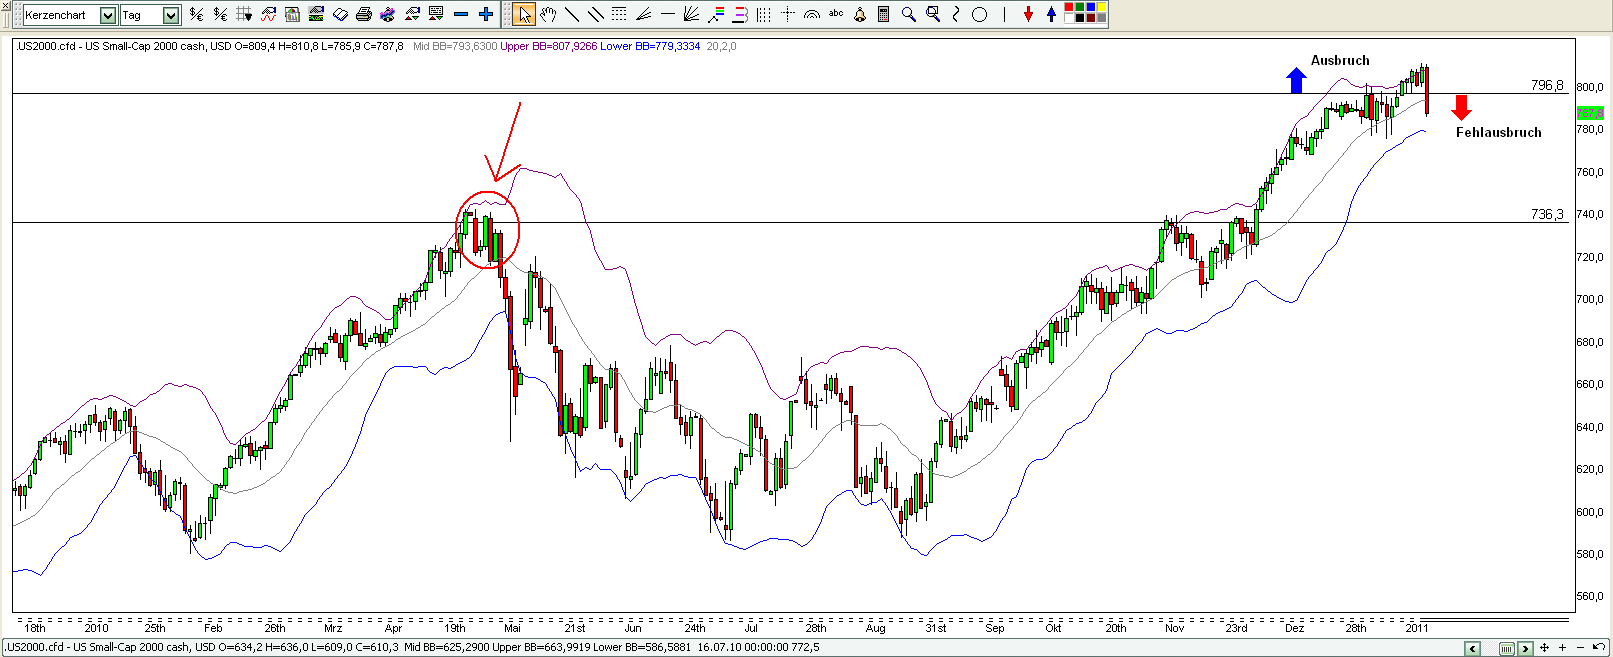Click the Fehlausbruch annotation label

[x=1498, y=132]
